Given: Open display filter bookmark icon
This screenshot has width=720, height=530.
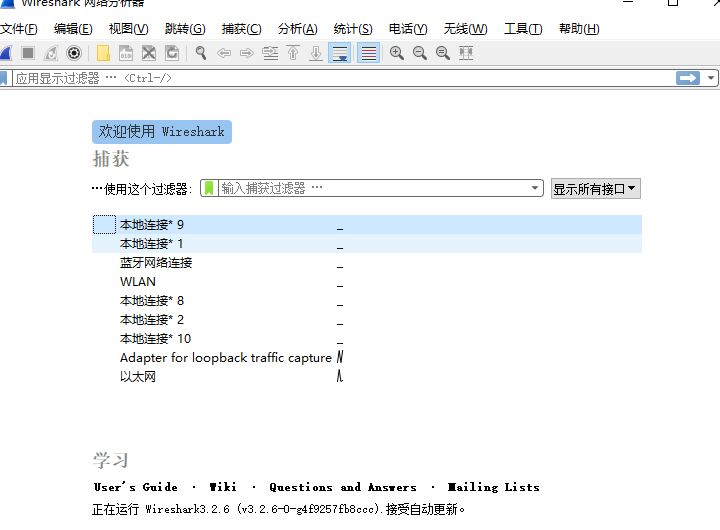Looking at the screenshot, I should [x=5, y=78].
